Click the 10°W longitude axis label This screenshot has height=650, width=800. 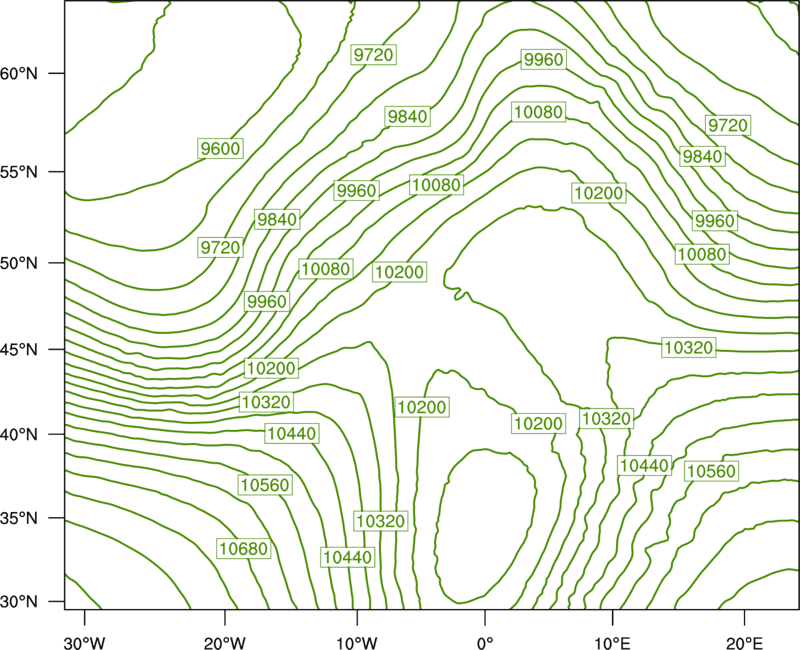pos(357,643)
